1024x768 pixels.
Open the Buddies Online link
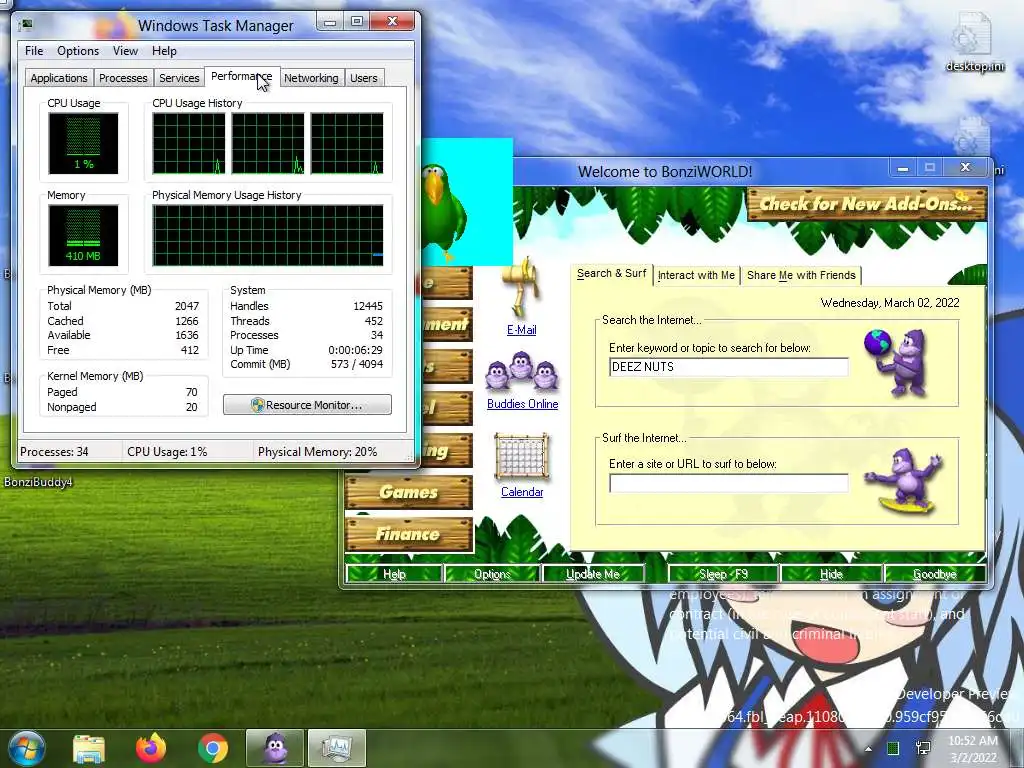pyautogui.click(x=522, y=404)
